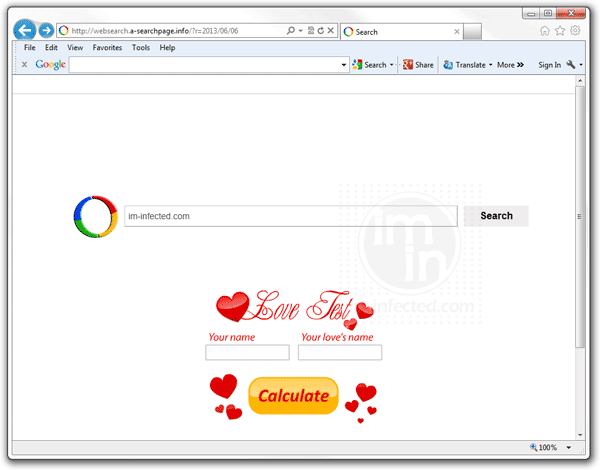This screenshot has width=600, height=470.
Task: Go forward with the Forward arrow button
Action: coord(46,30)
